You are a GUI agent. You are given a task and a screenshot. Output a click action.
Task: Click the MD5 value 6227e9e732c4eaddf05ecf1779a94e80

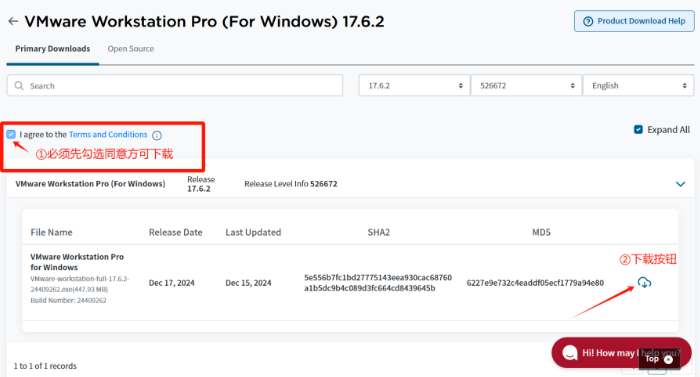(x=535, y=283)
